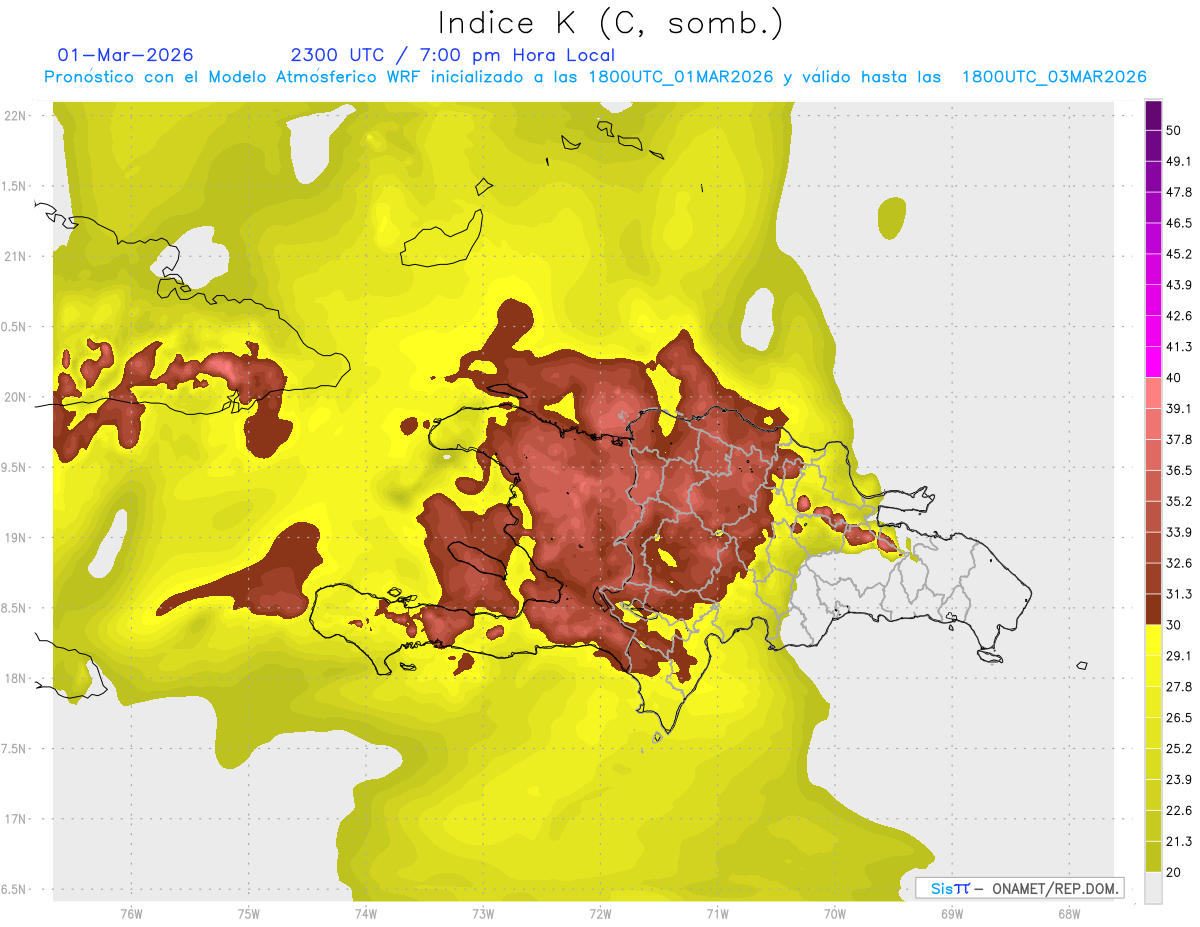Image resolution: width=1200 pixels, height=927 pixels.
Task: Click the "69W" longitude axis label
Action: click(x=952, y=914)
